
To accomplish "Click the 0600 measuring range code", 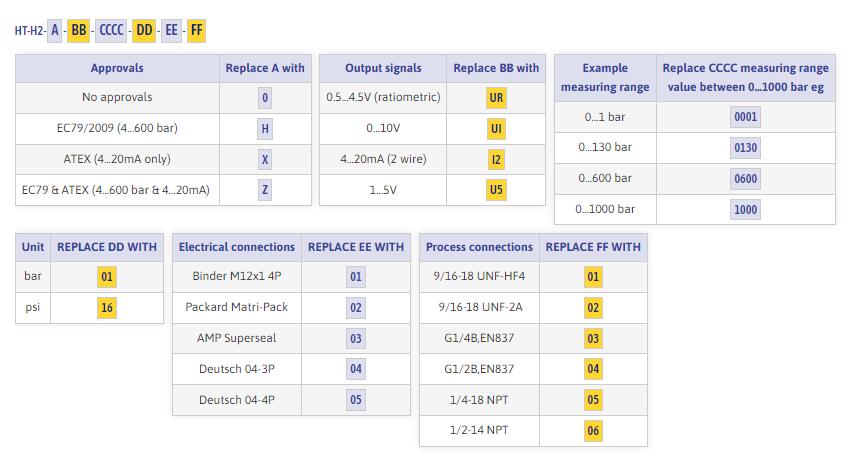I will (746, 179).
